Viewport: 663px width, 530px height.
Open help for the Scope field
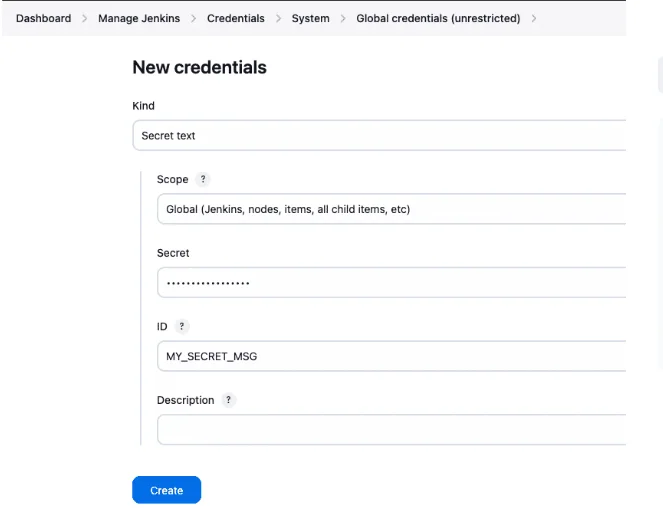pos(203,180)
